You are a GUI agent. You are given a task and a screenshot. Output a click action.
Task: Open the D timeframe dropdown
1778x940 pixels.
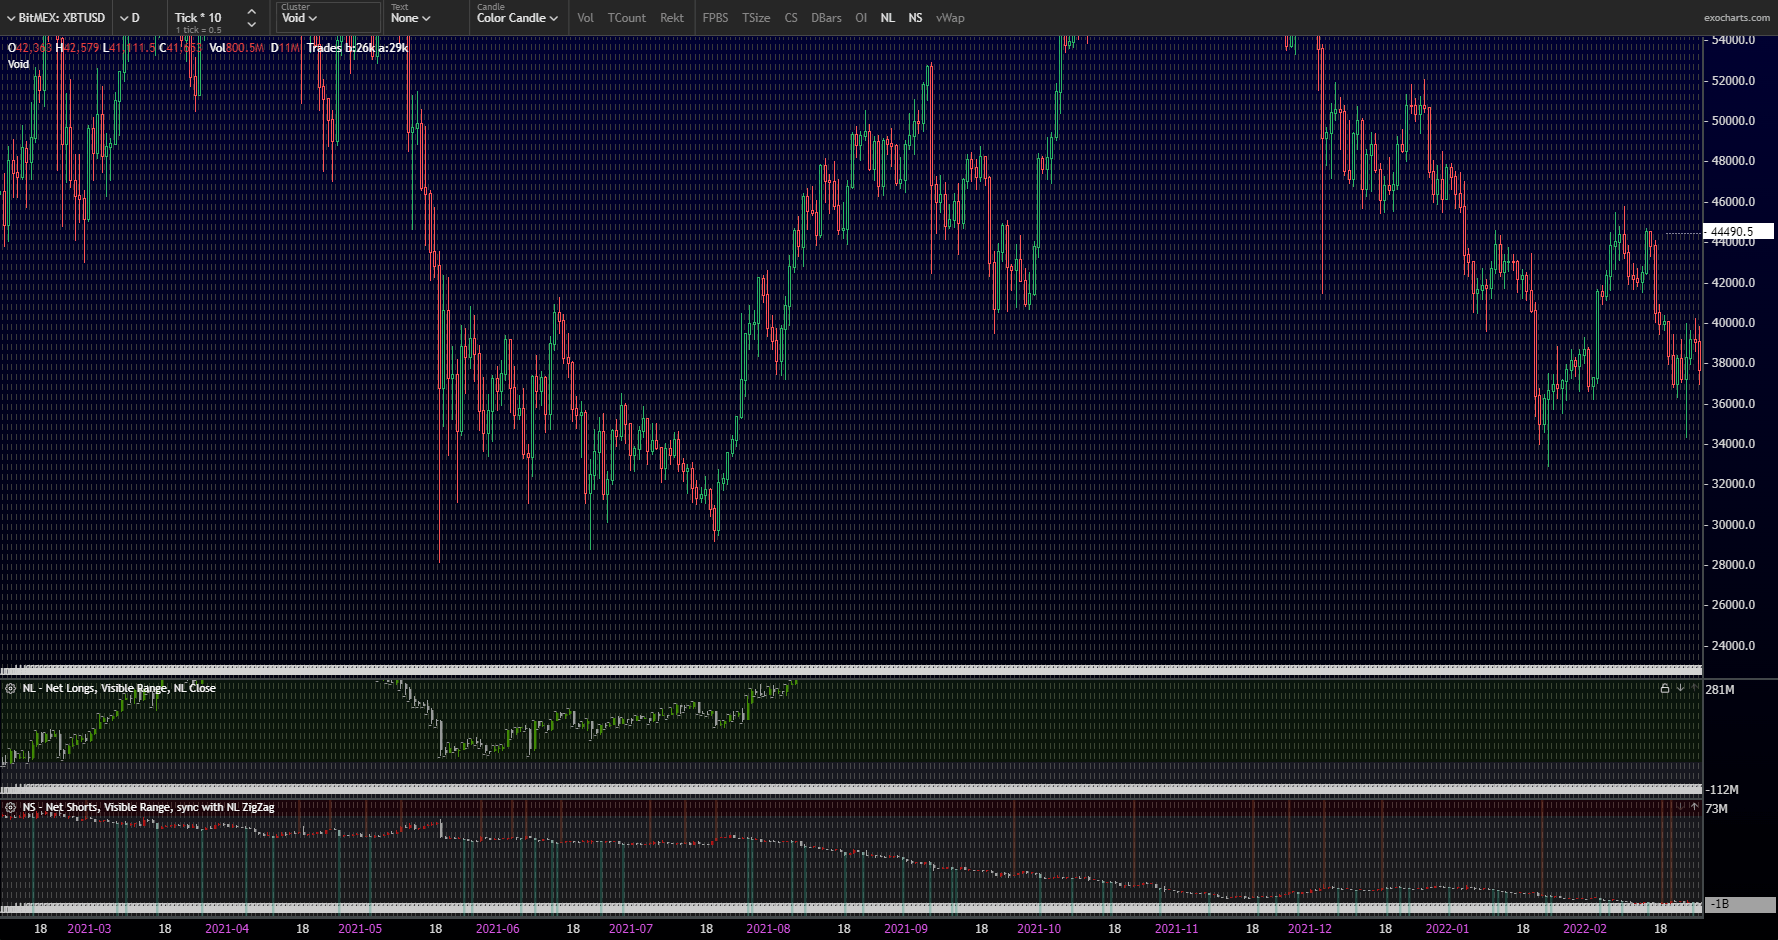click(x=130, y=18)
